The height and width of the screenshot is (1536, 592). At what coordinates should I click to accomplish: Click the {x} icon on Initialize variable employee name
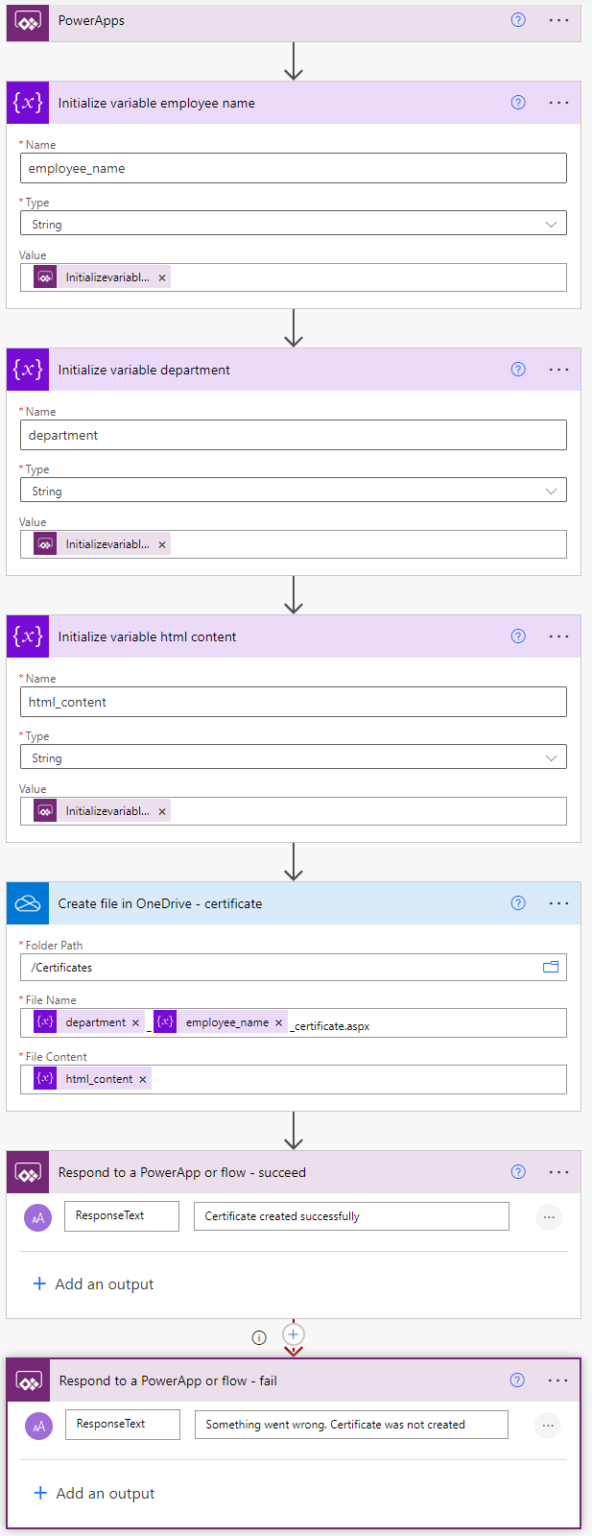(26, 102)
